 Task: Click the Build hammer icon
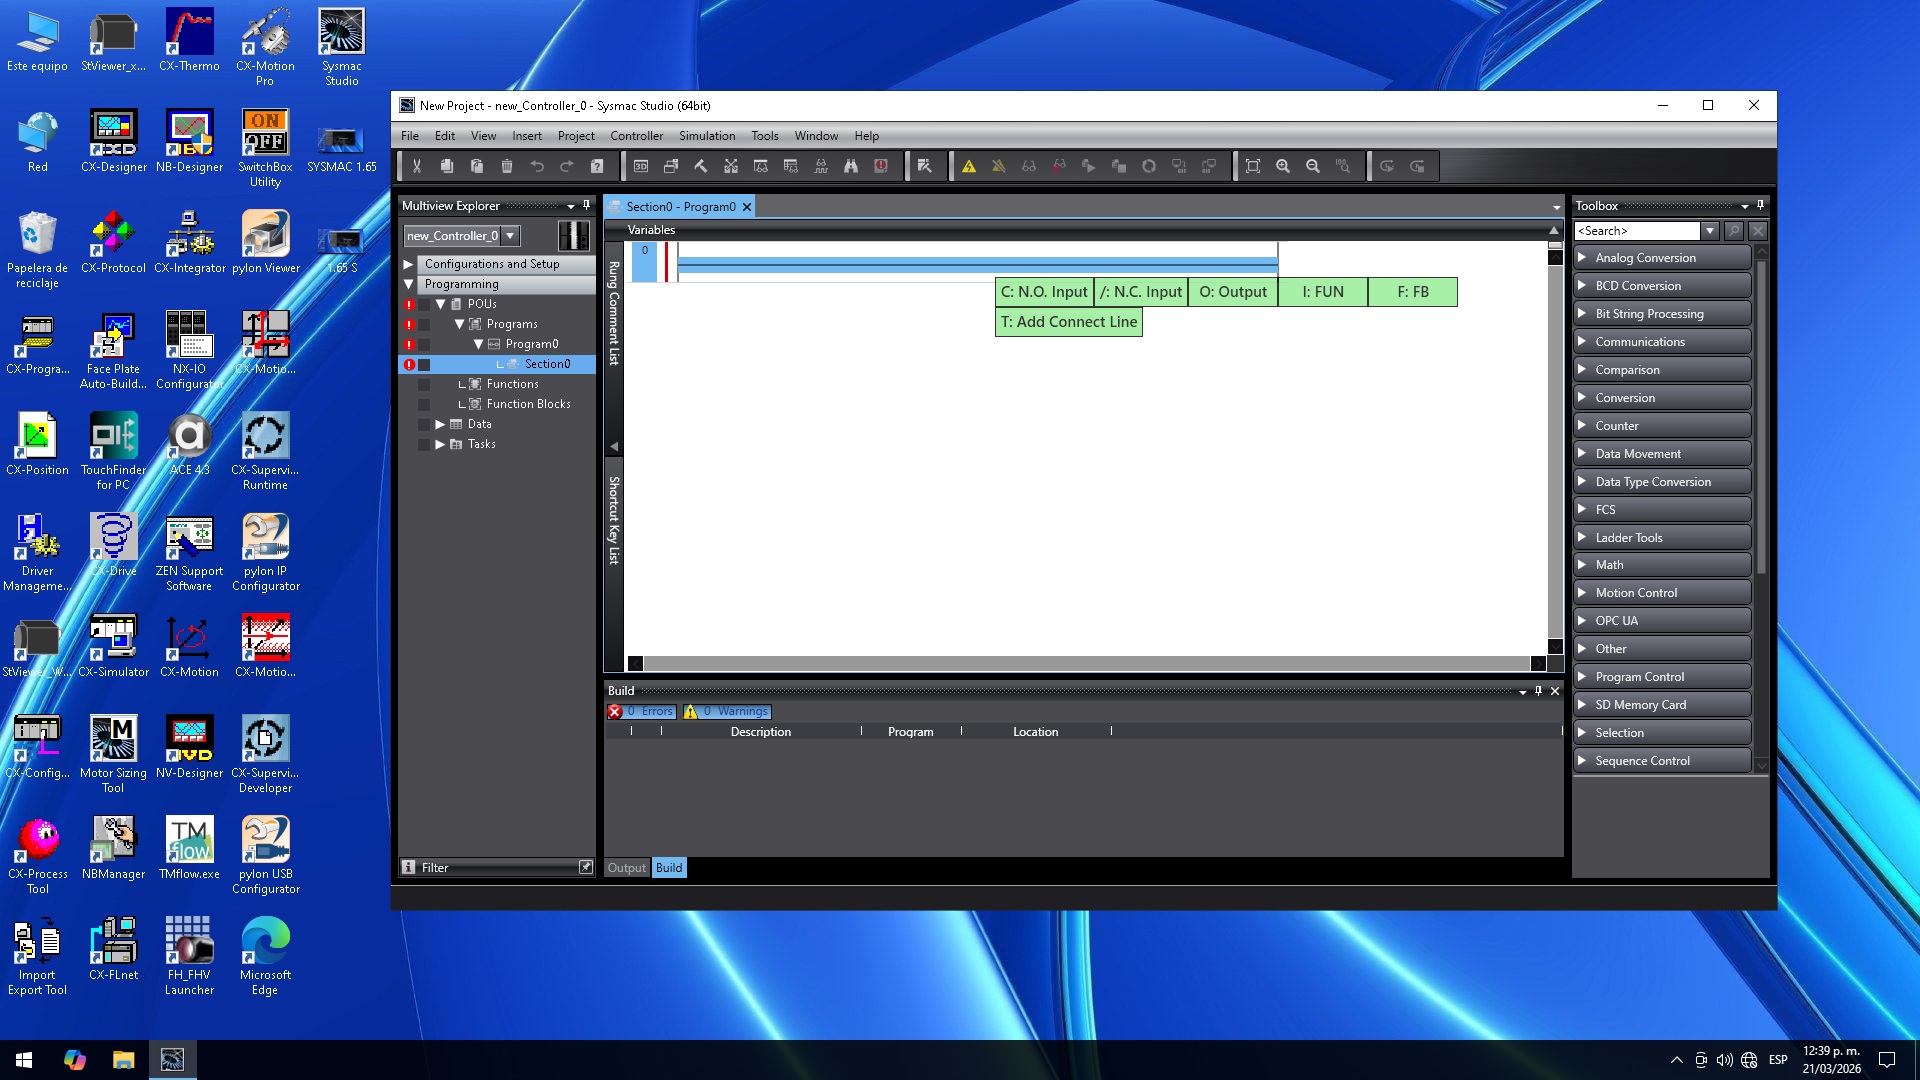coord(701,166)
